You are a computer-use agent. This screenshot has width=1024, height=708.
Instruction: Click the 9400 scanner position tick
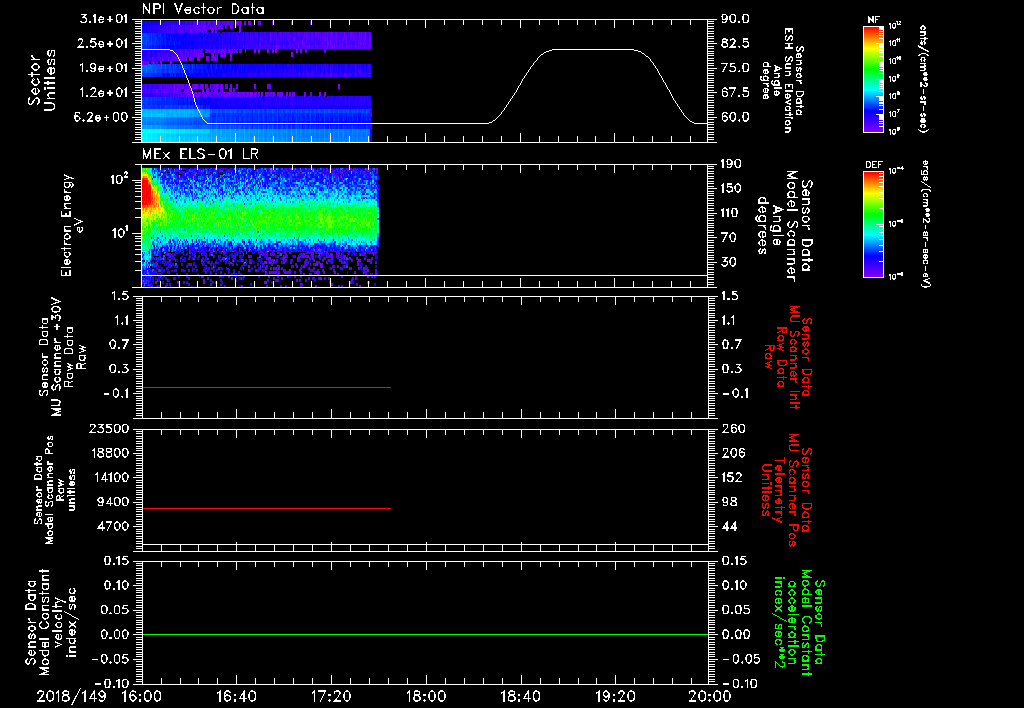click(112, 502)
